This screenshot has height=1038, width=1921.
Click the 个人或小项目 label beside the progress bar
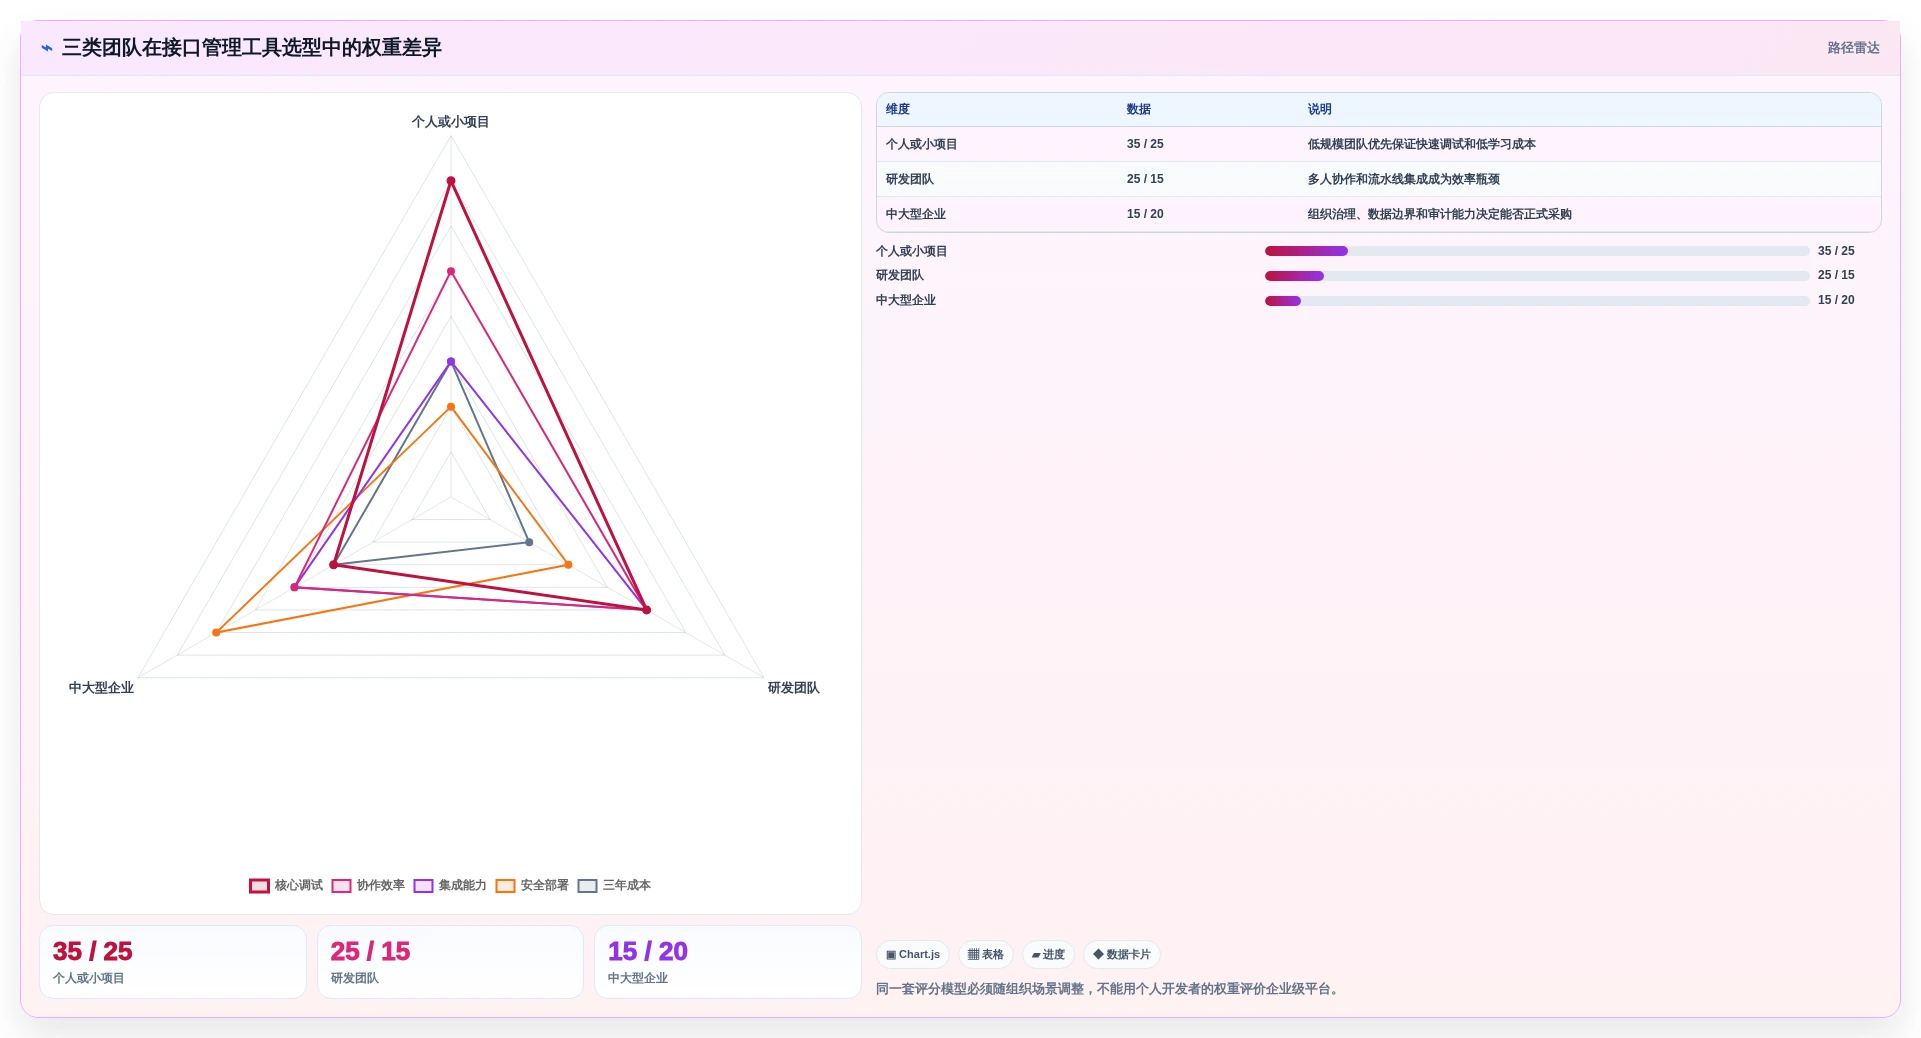click(x=912, y=251)
